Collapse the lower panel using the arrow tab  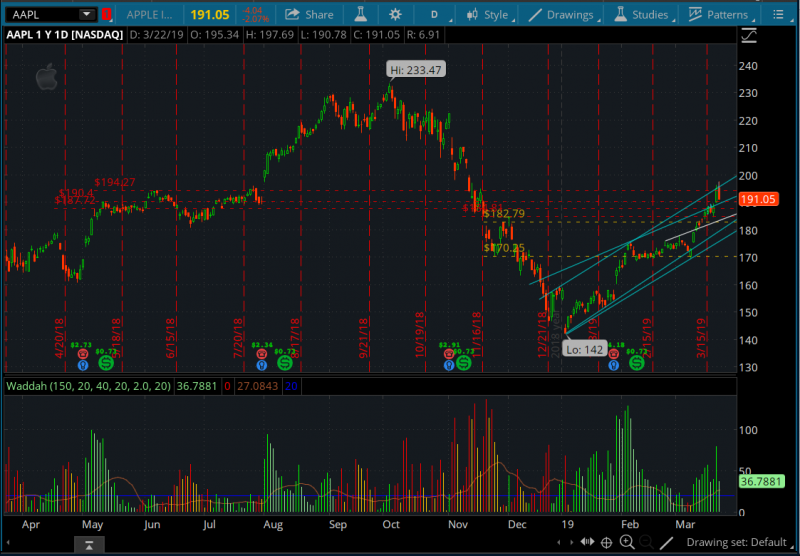pos(89,545)
